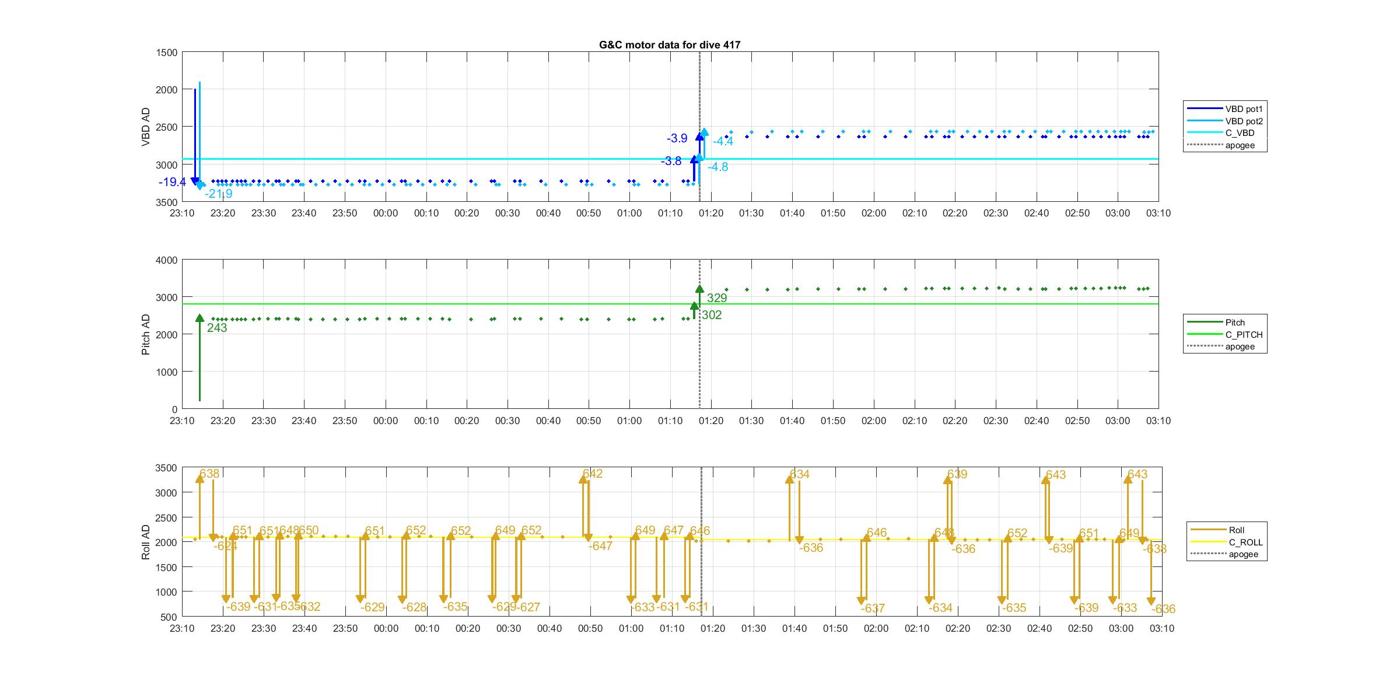
Task: Select 'C_VBD' legend entry
Action: click(1240, 133)
